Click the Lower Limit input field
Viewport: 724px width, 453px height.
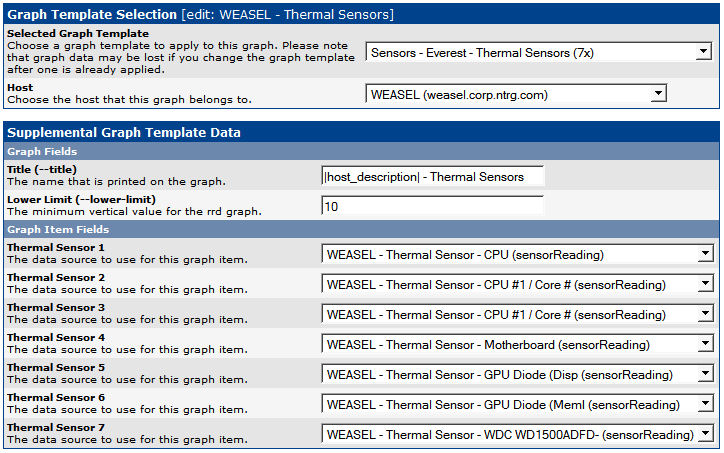[432, 206]
